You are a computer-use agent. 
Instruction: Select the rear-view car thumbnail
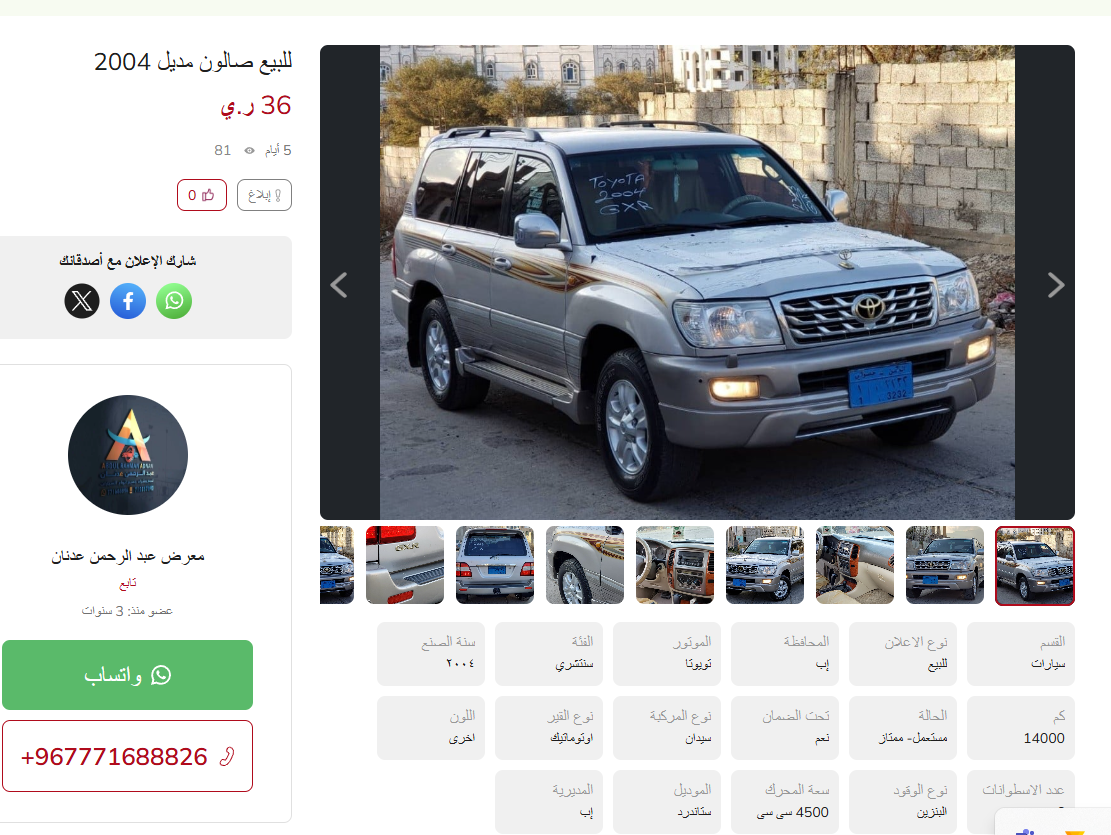(495, 565)
